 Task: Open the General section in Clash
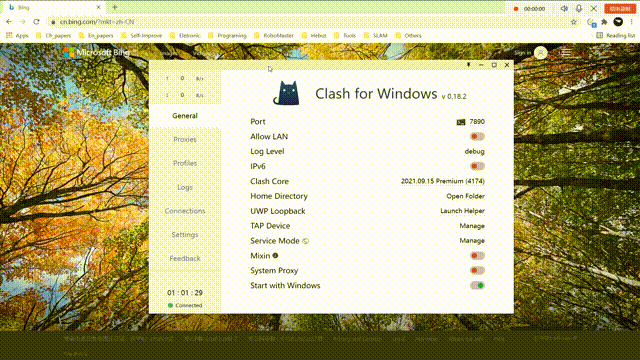[x=185, y=116]
